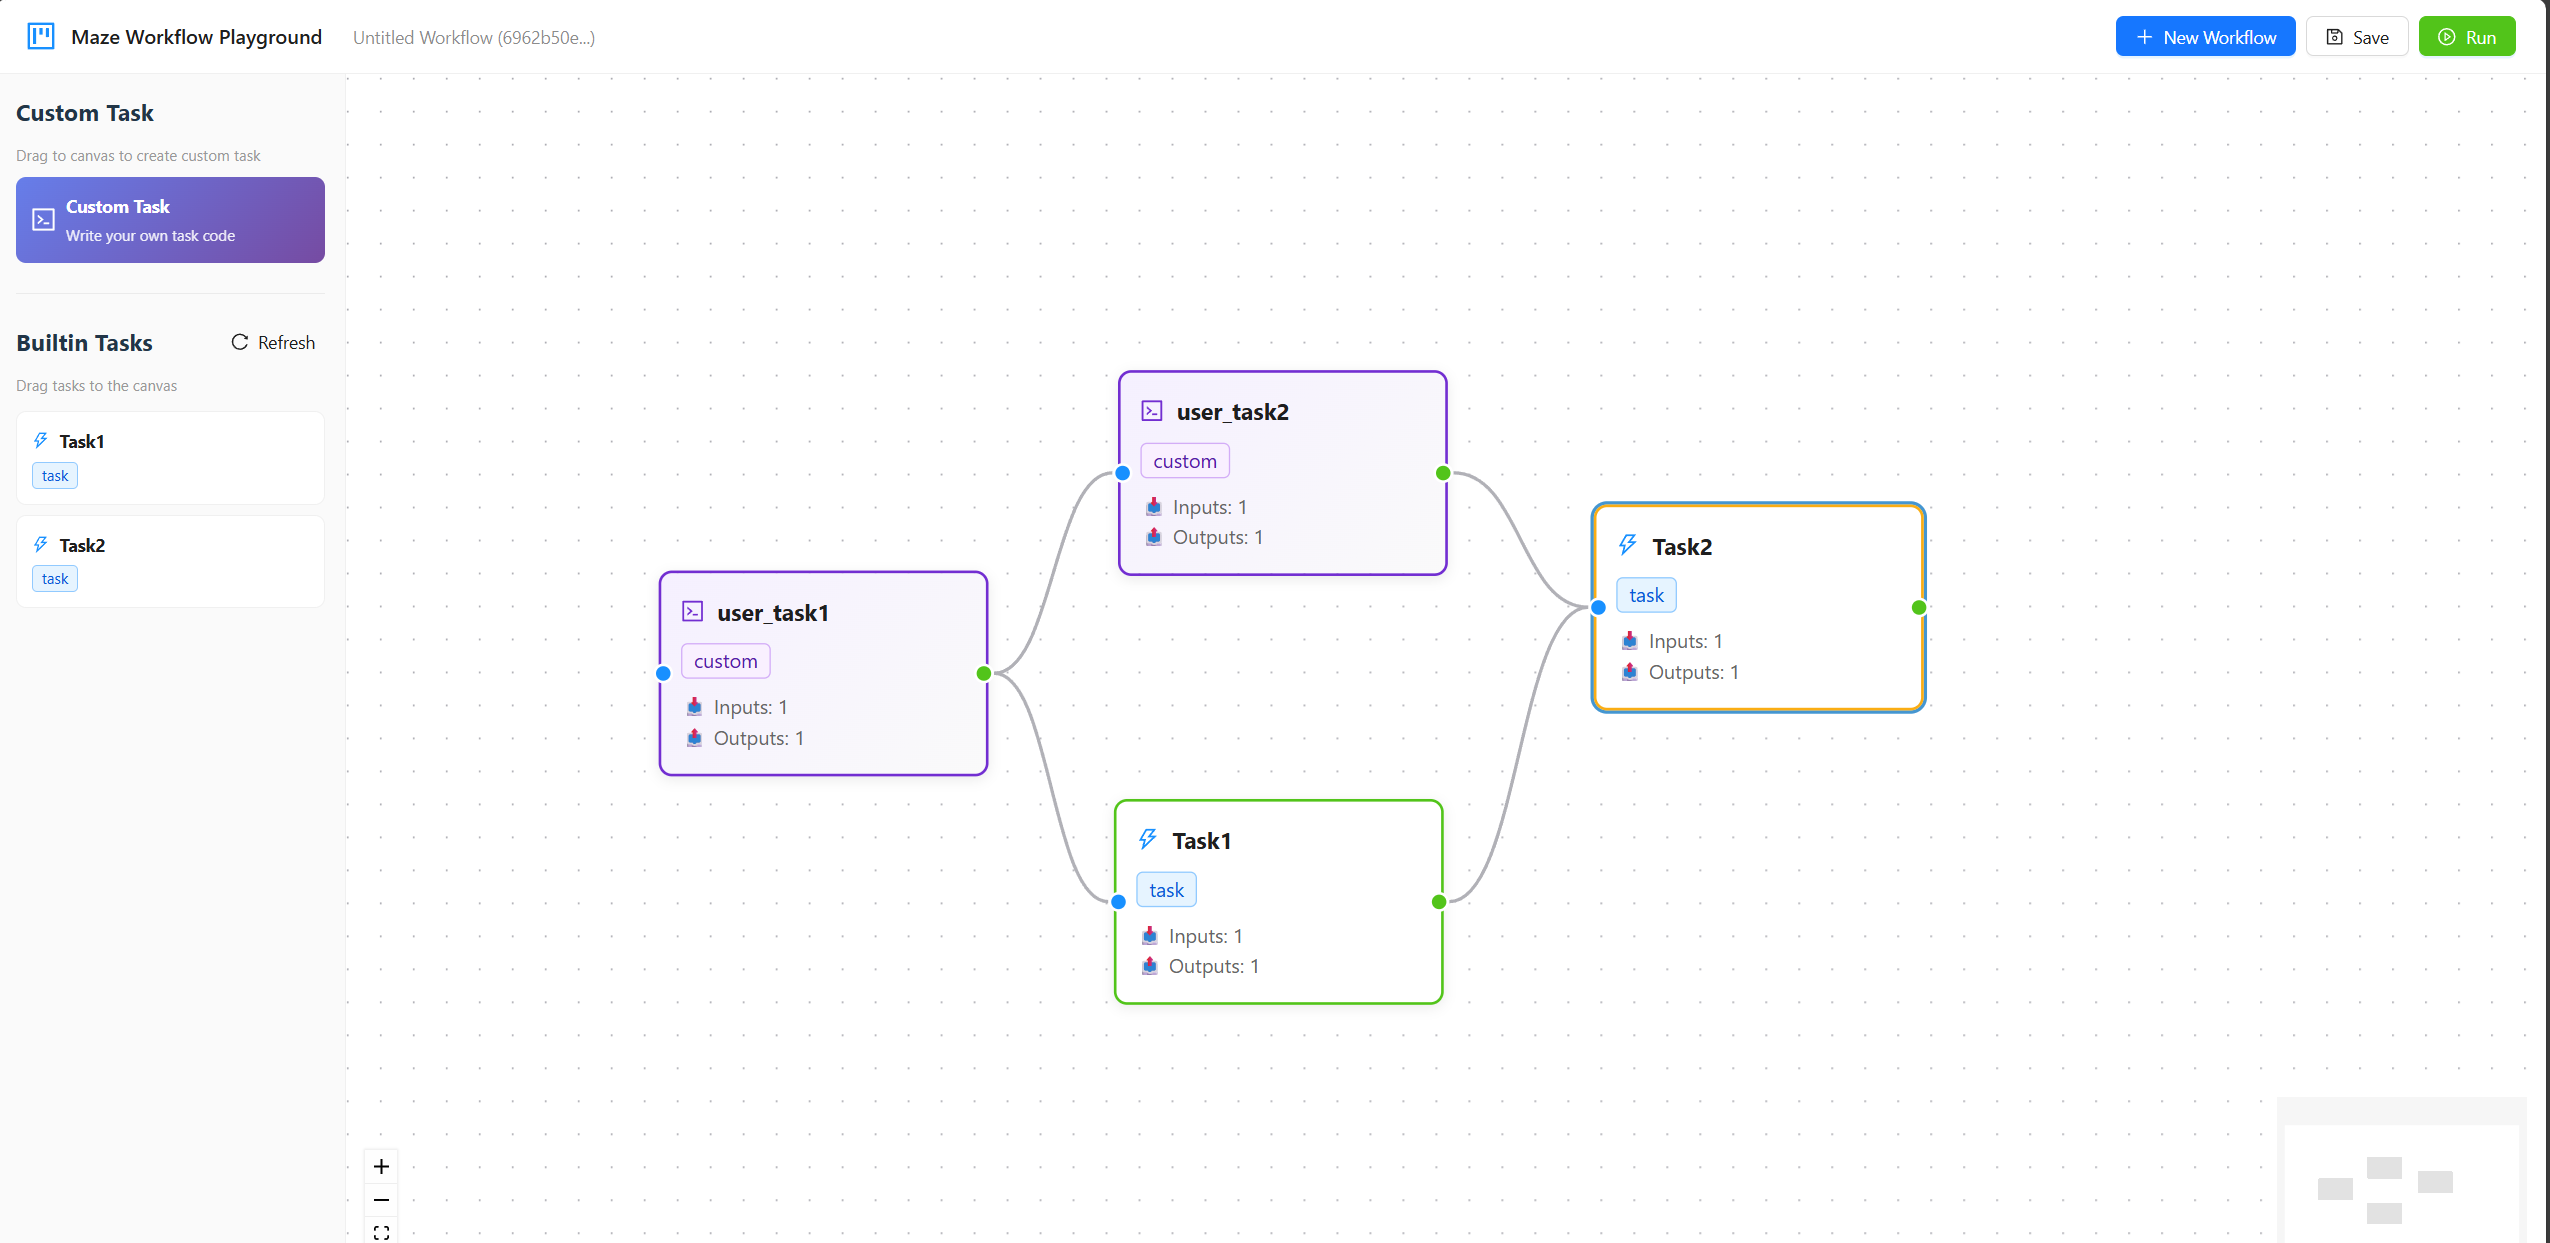Image resolution: width=2550 pixels, height=1243 pixels.
Task: Click the lightning icon on Task2 canvas node
Action: tap(1628, 545)
